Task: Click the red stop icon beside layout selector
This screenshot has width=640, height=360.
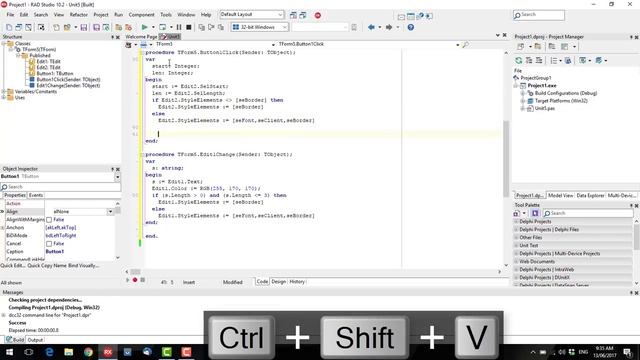Action: (318, 16)
